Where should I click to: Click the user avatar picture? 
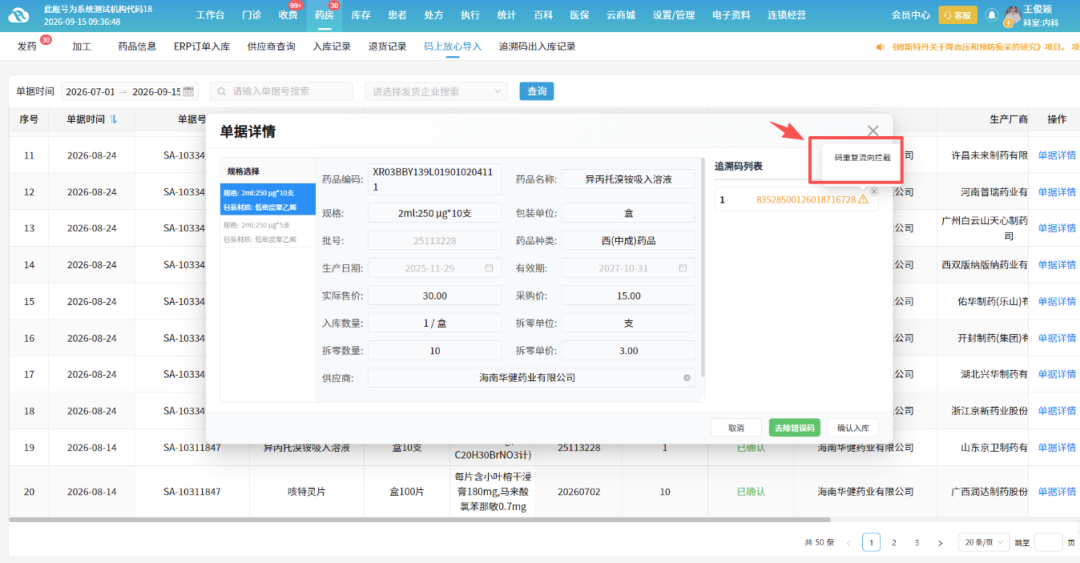point(1012,14)
